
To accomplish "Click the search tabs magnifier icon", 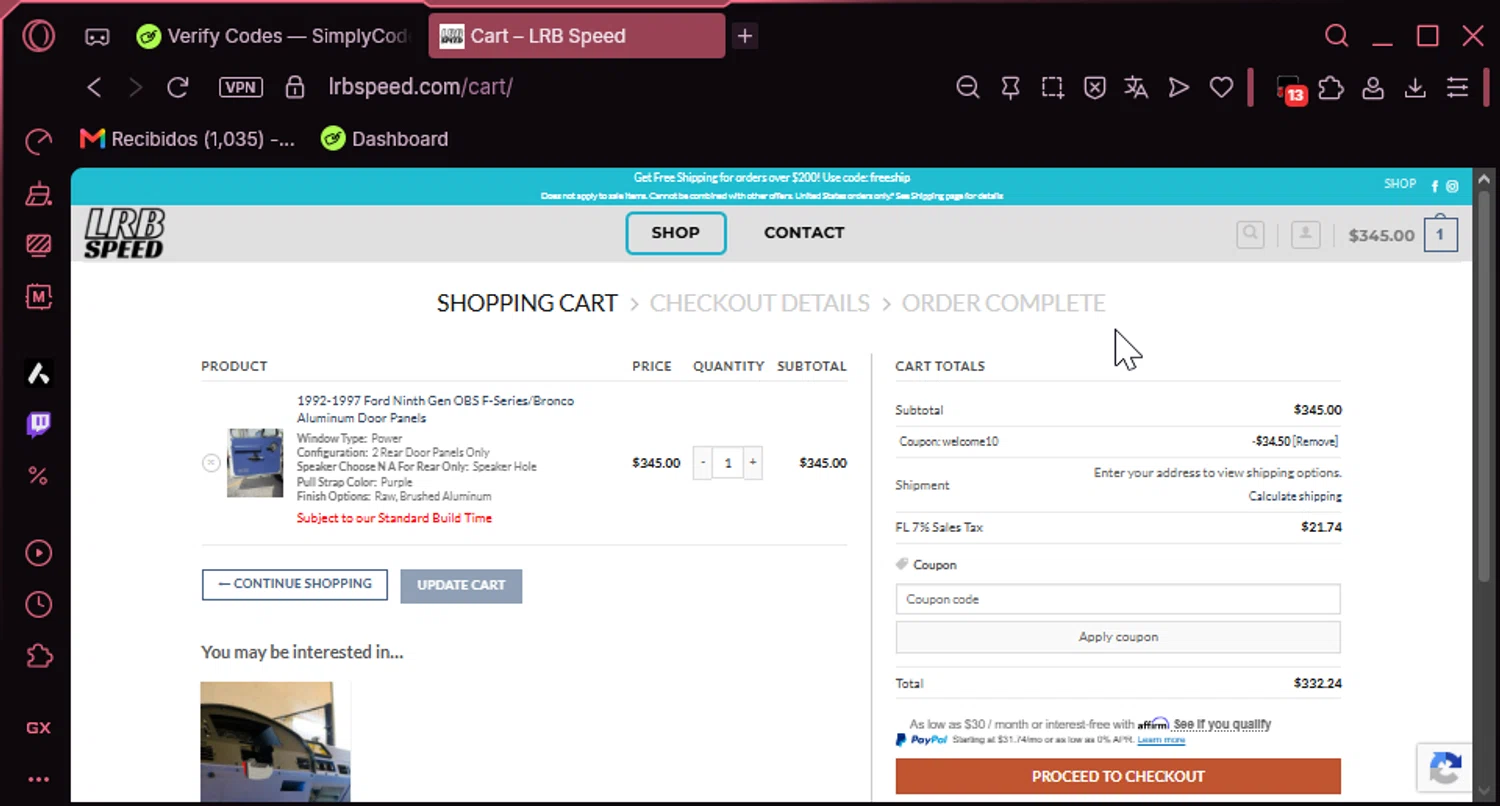I will point(1336,36).
